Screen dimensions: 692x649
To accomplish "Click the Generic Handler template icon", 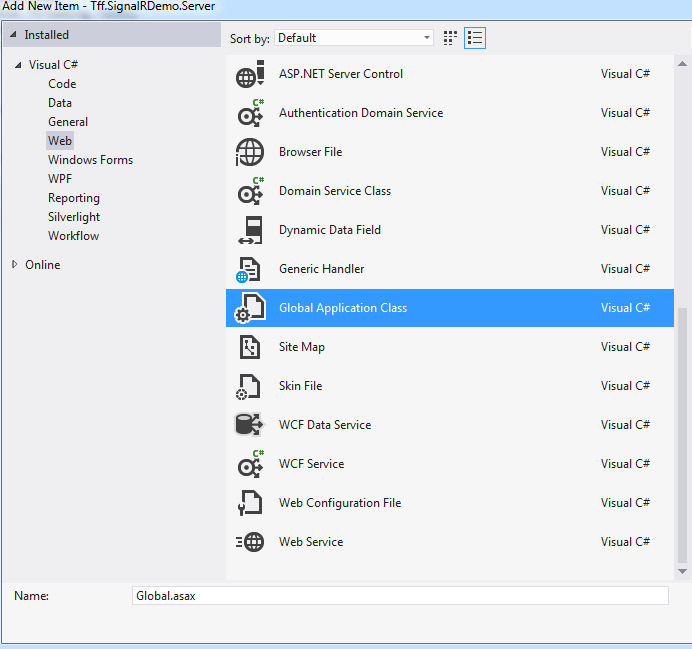I will (x=249, y=269).
